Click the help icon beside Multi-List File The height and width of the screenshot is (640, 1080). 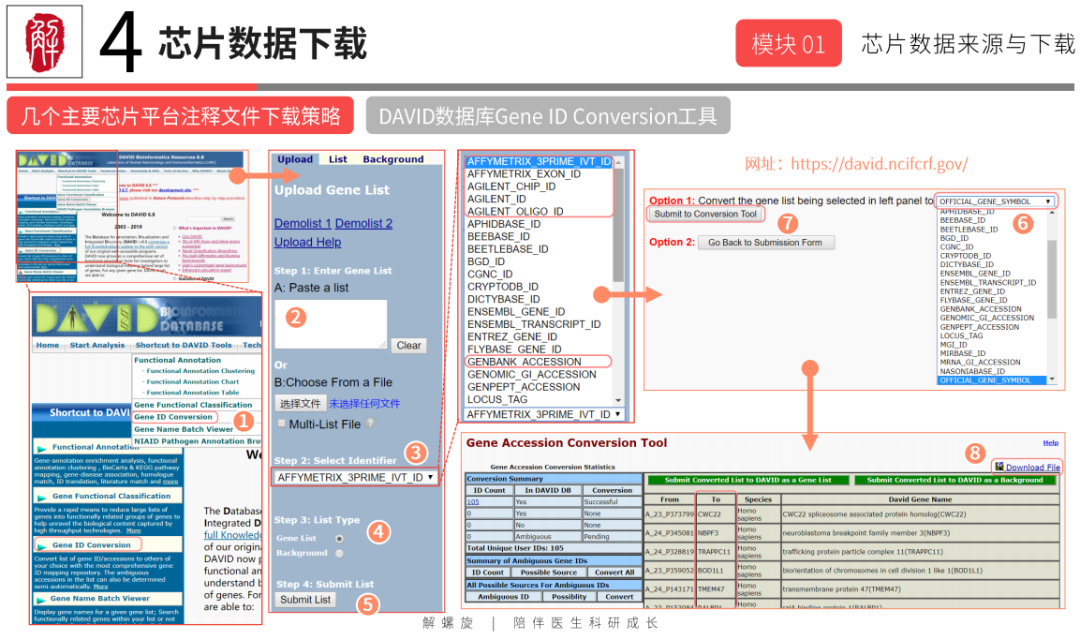[x=371, y=423]
